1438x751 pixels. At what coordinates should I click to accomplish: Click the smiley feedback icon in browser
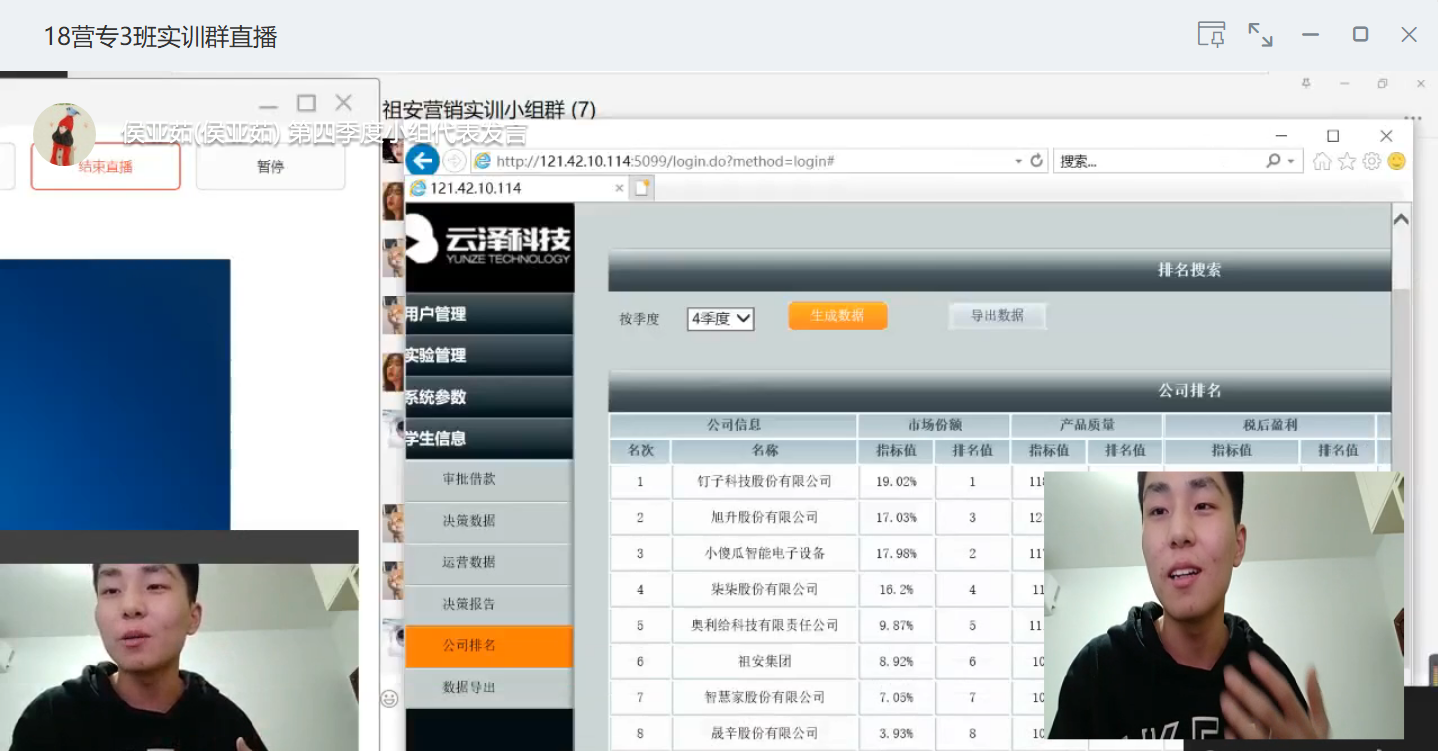point(1396,161)
